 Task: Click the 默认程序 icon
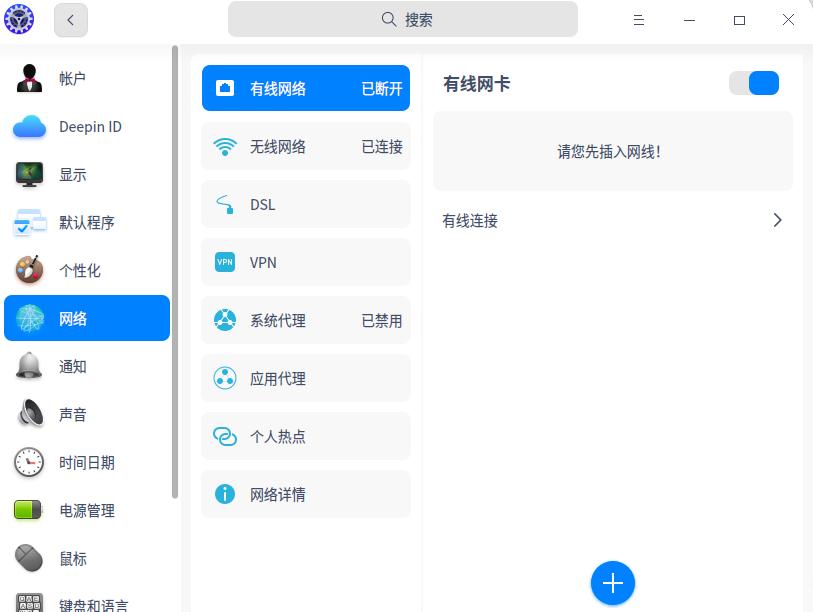(29, 222)
